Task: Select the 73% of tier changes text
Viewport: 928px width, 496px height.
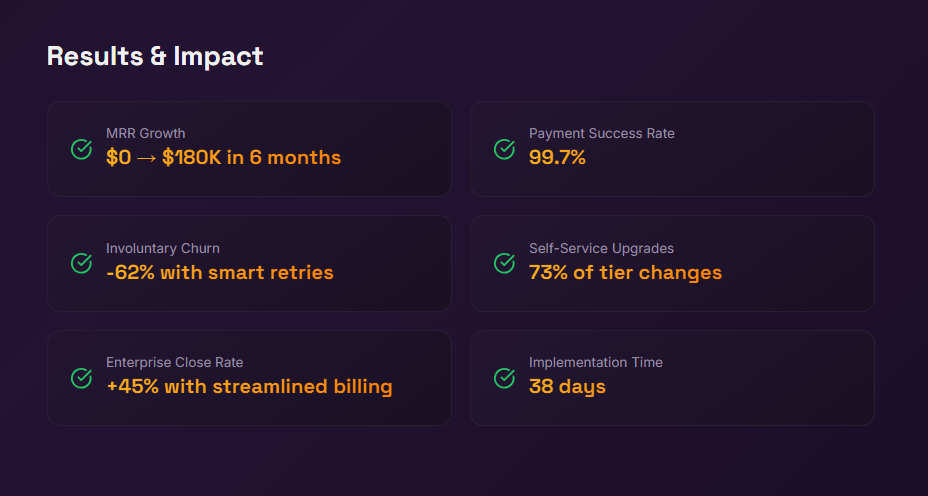Action: click(x=625, y=272)
